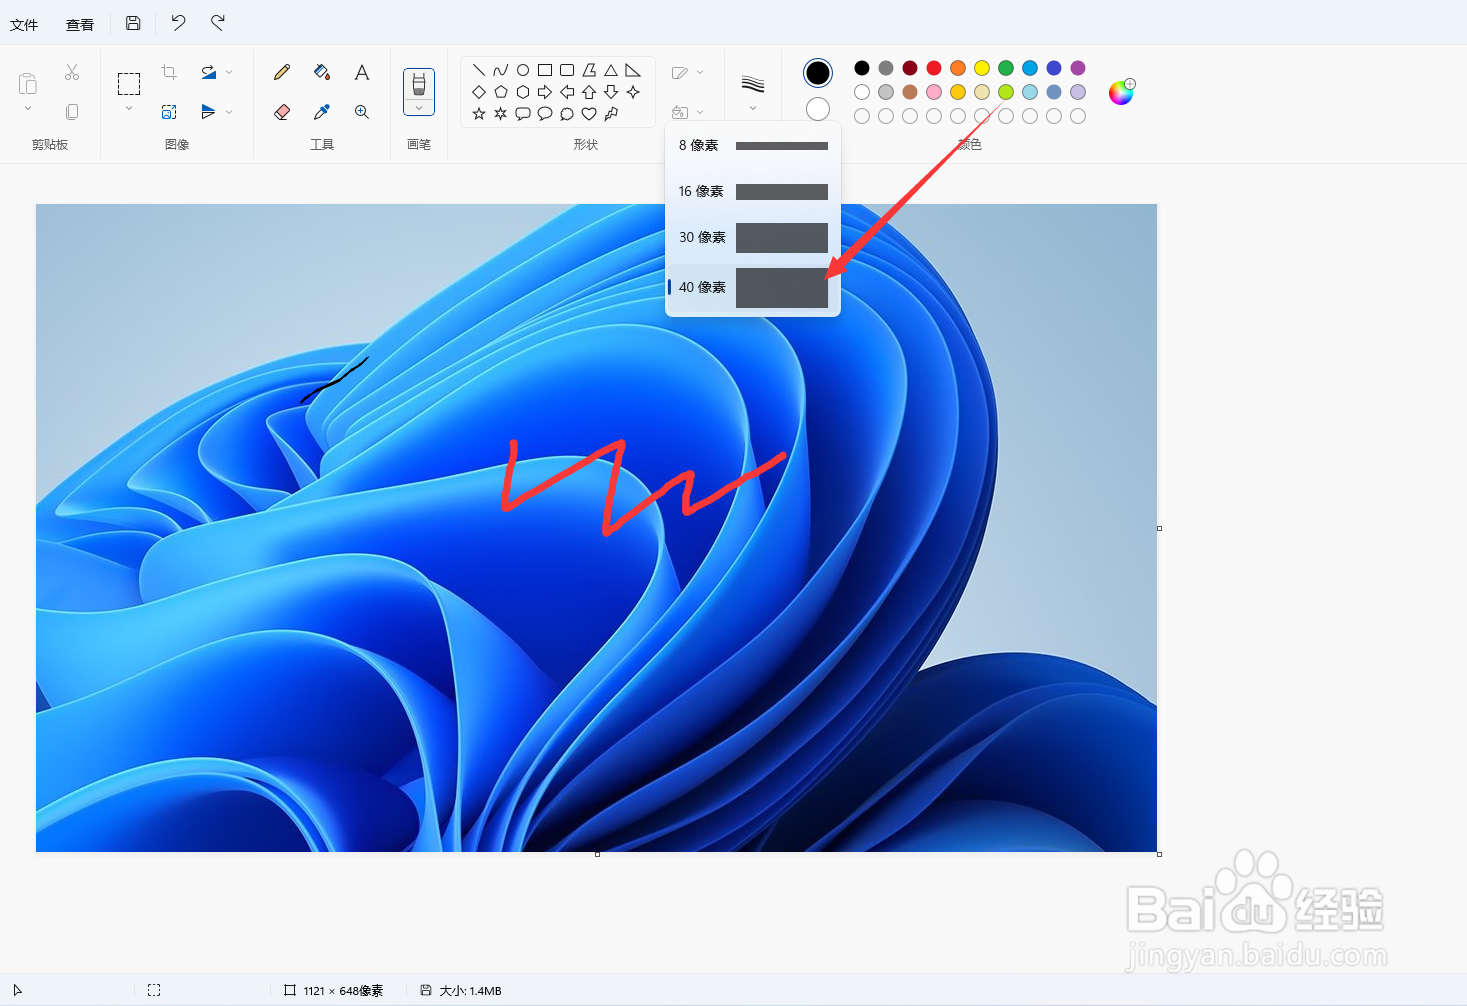The width and height of the screenshot is (1467, 1006).
Task: Redo the last action
Action: point(218,23)
